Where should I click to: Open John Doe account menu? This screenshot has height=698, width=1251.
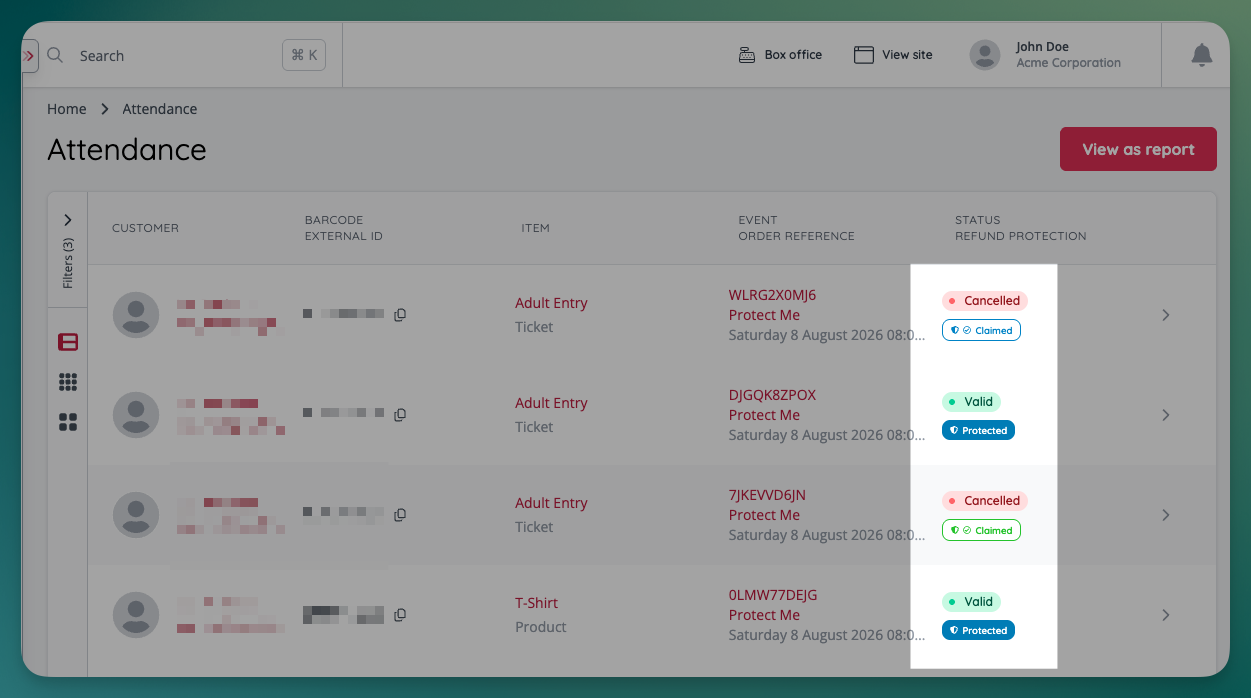[x=1045, y=55]
